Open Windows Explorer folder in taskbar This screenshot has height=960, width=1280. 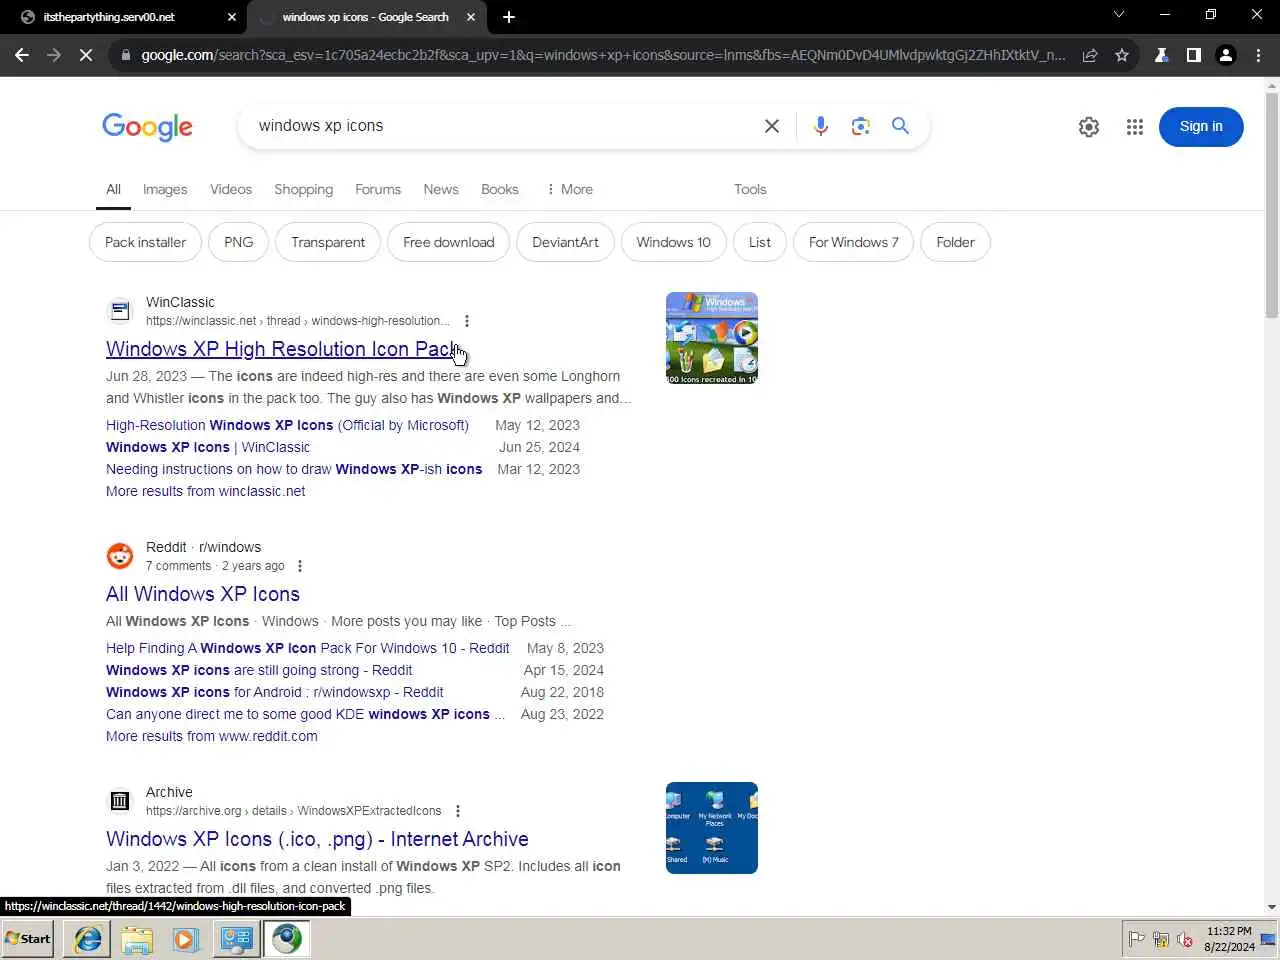(x=137, y=939)
